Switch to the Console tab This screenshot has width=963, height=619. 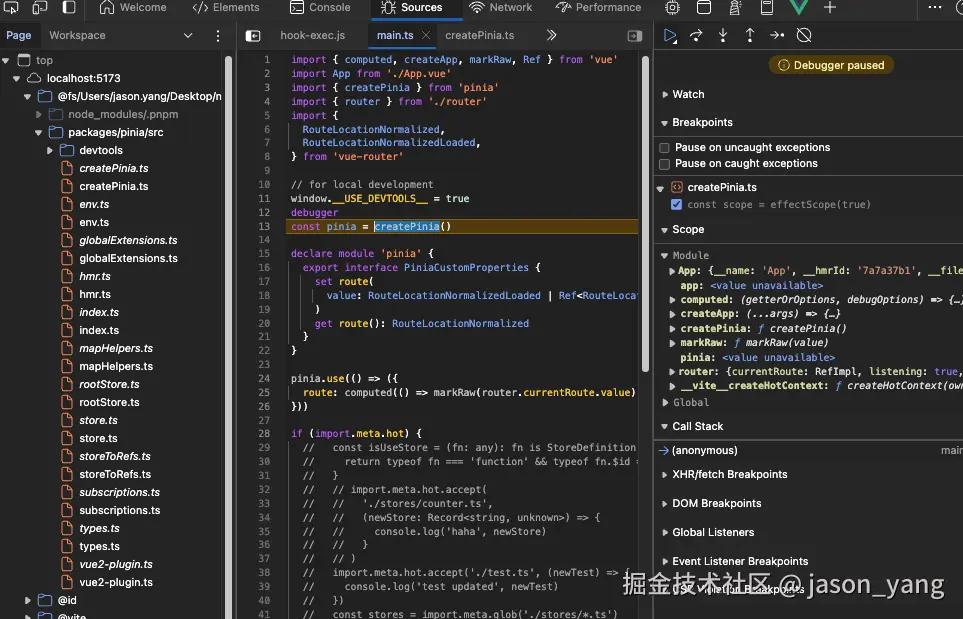click(x=320, y=7)
